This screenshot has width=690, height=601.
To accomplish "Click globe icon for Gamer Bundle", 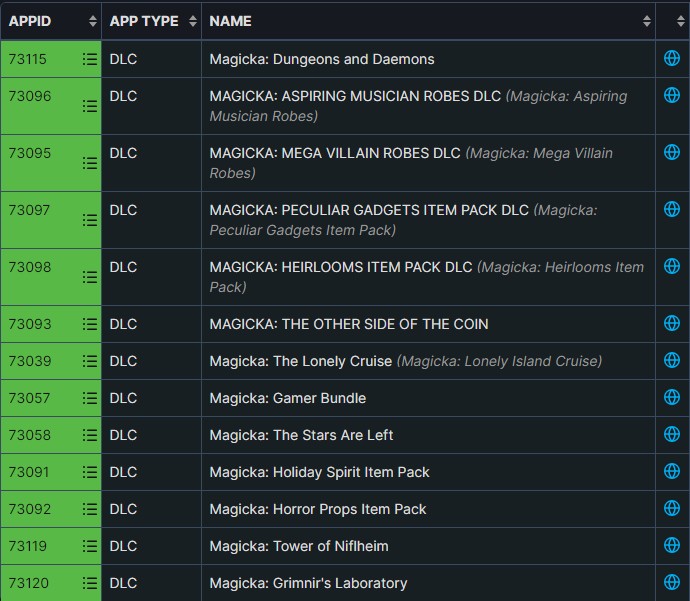I will point(672,397).
